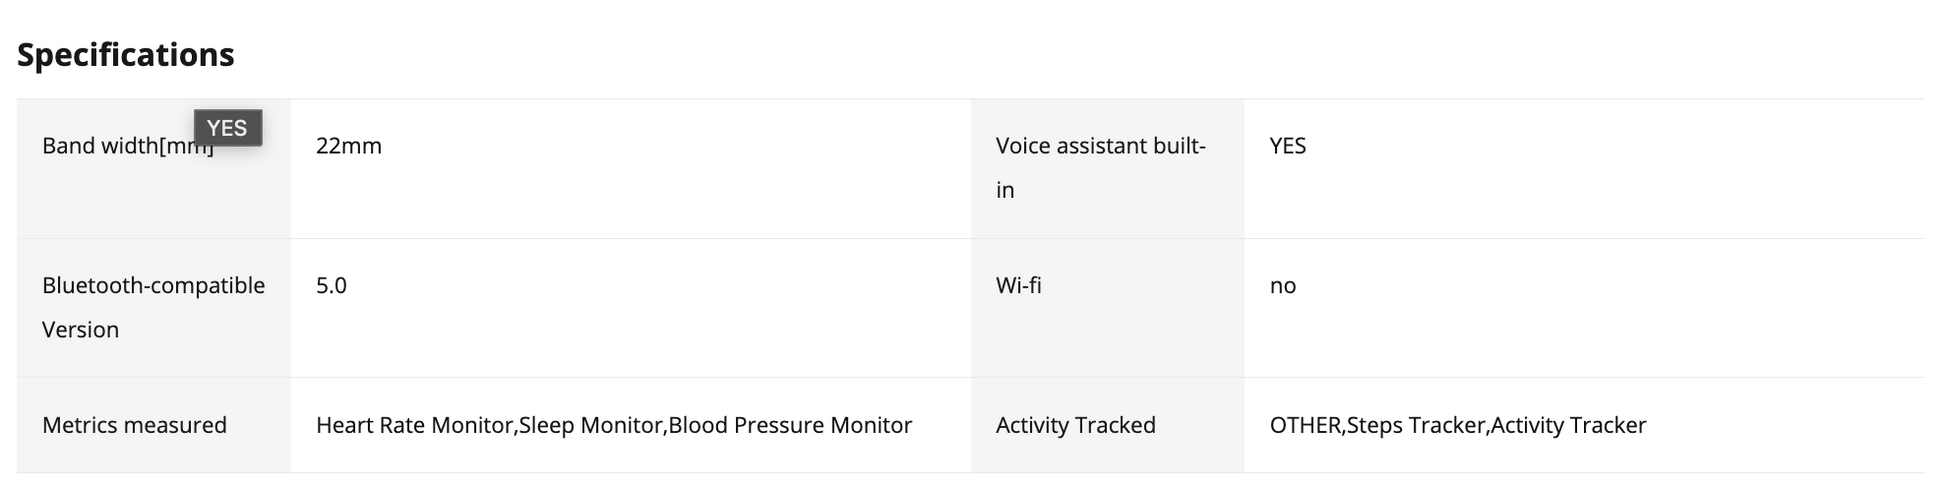Select the Activity Tracked label
Screen dimensions: 1946x488
1076,425
